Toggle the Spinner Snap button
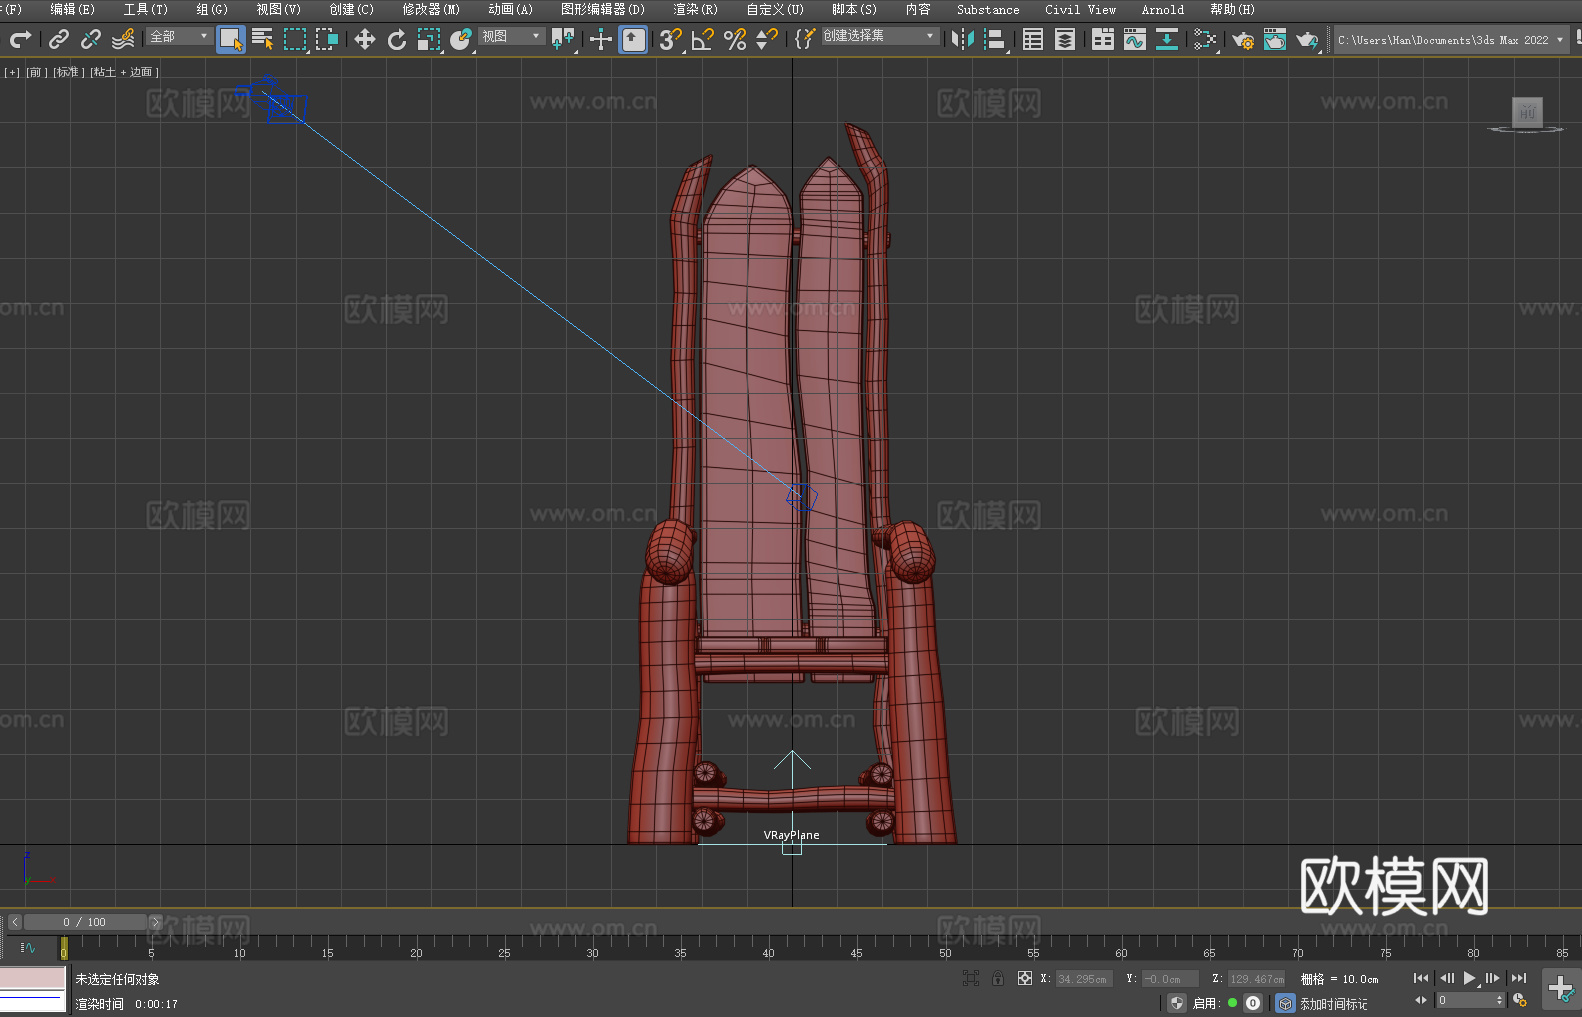 coord(767,39)
